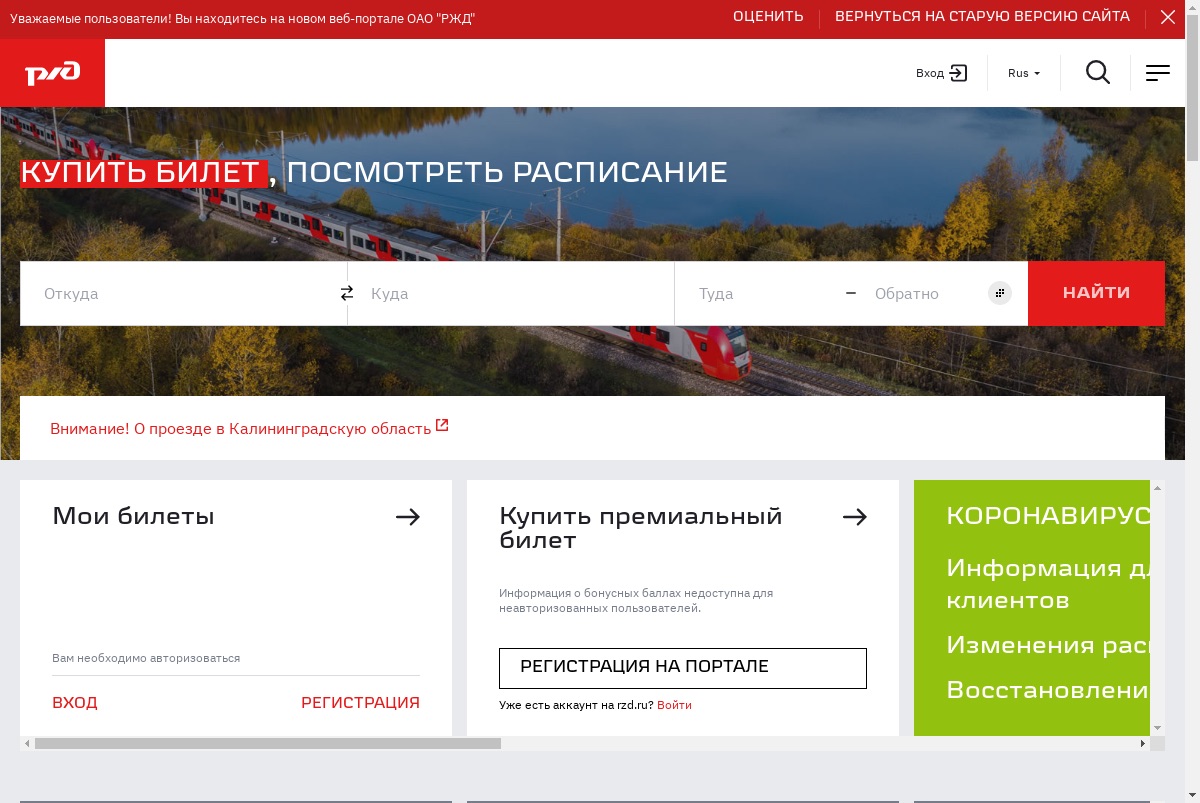Click ВЕРНУТЬСЯ НА СТАРУЮ ВЕРСИЮ САЙТА

point(982,17)
